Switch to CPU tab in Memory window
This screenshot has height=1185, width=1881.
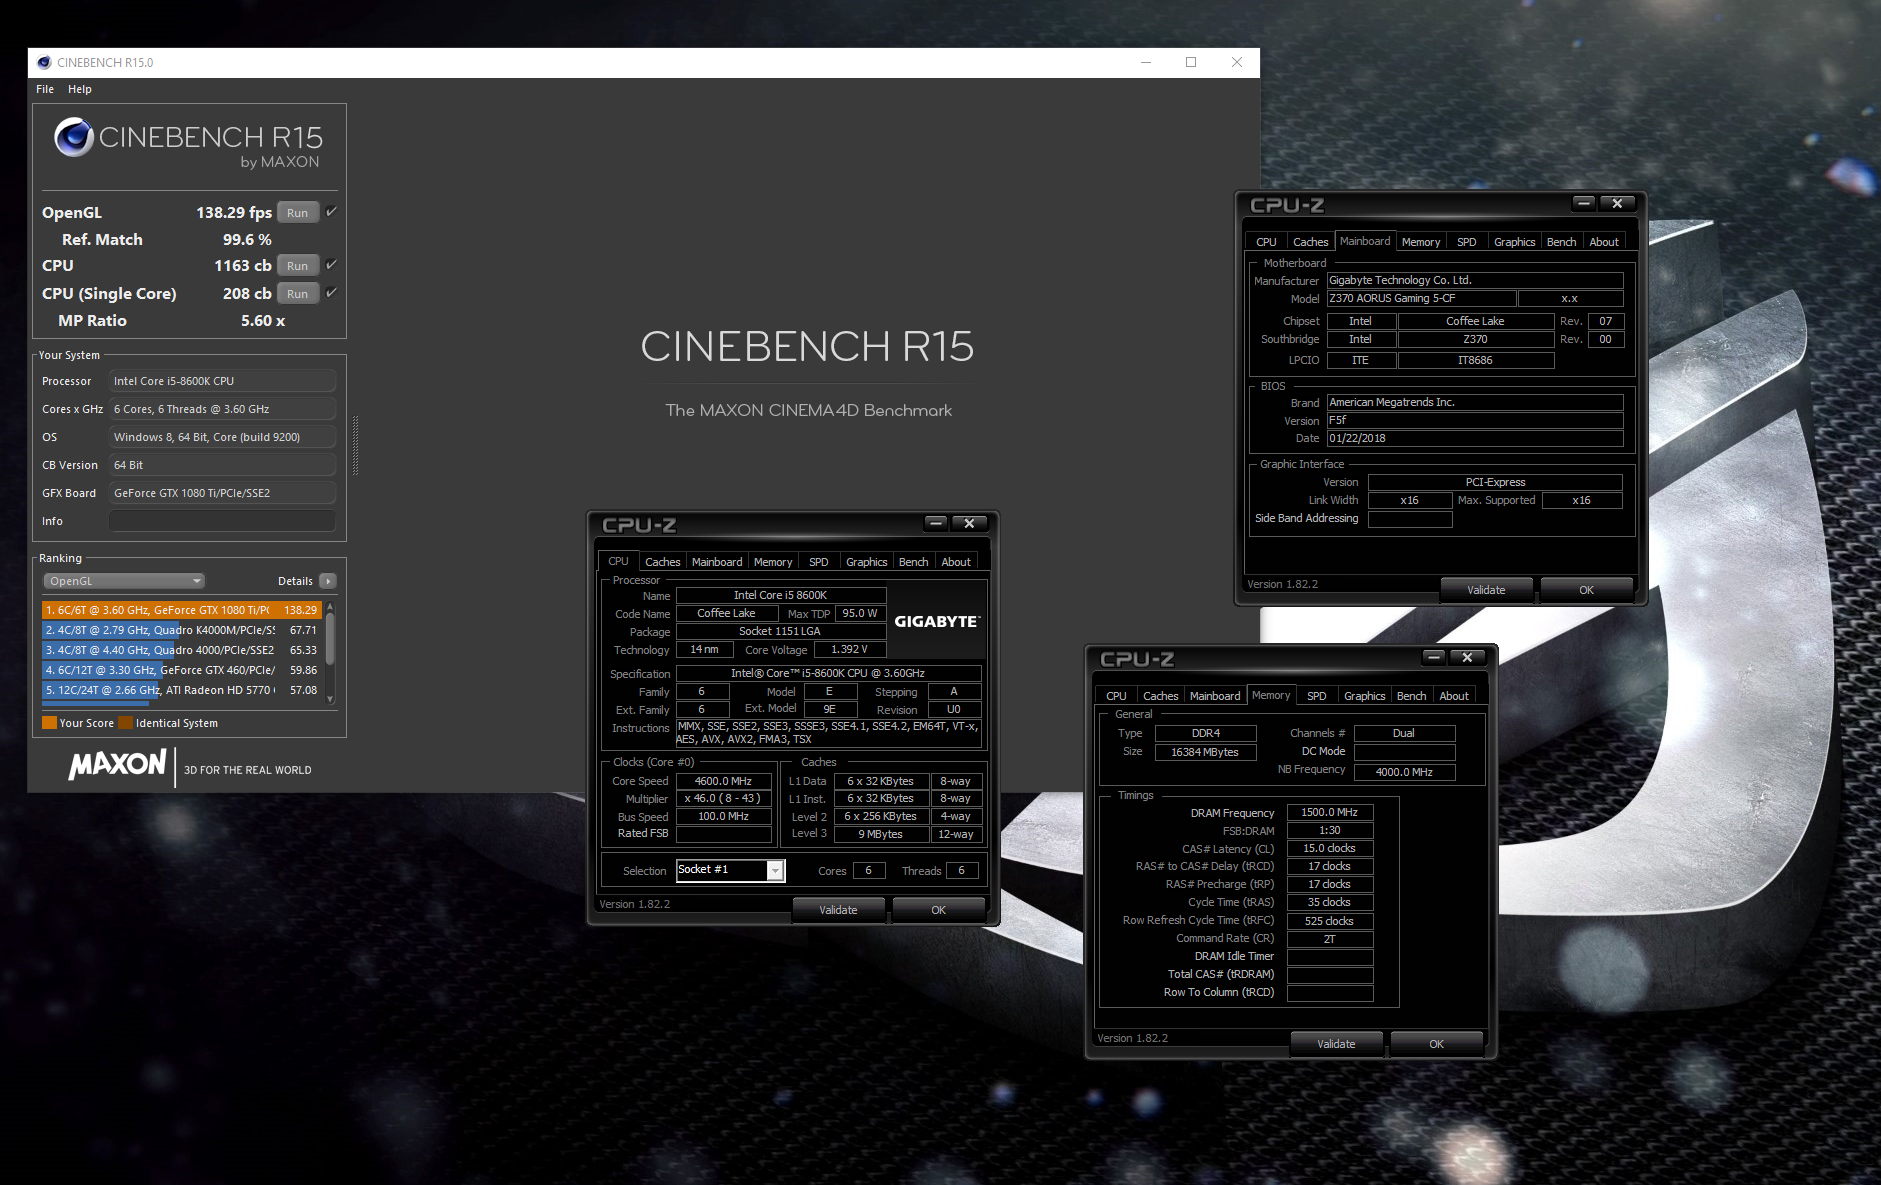[x=1116, y=696]
